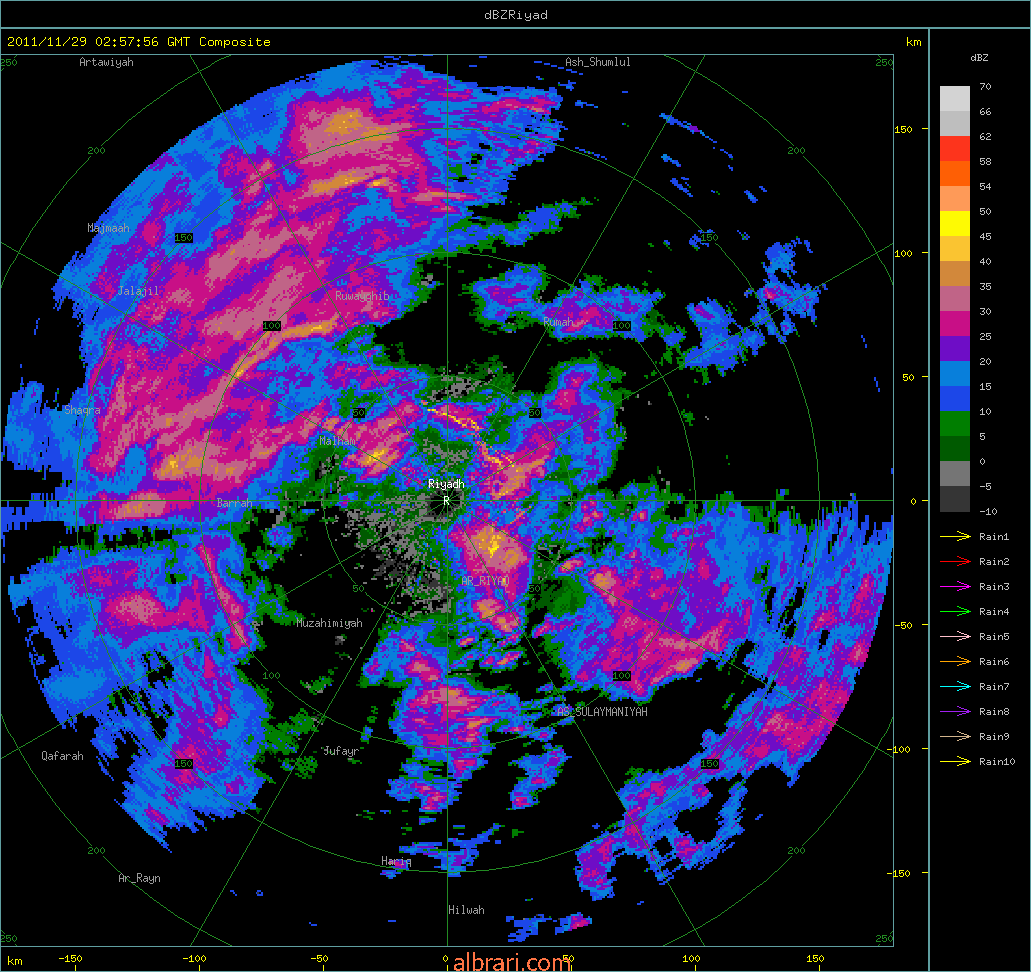
Task: Click the pale pink Rain5 arrow
Action: point(955,637)
